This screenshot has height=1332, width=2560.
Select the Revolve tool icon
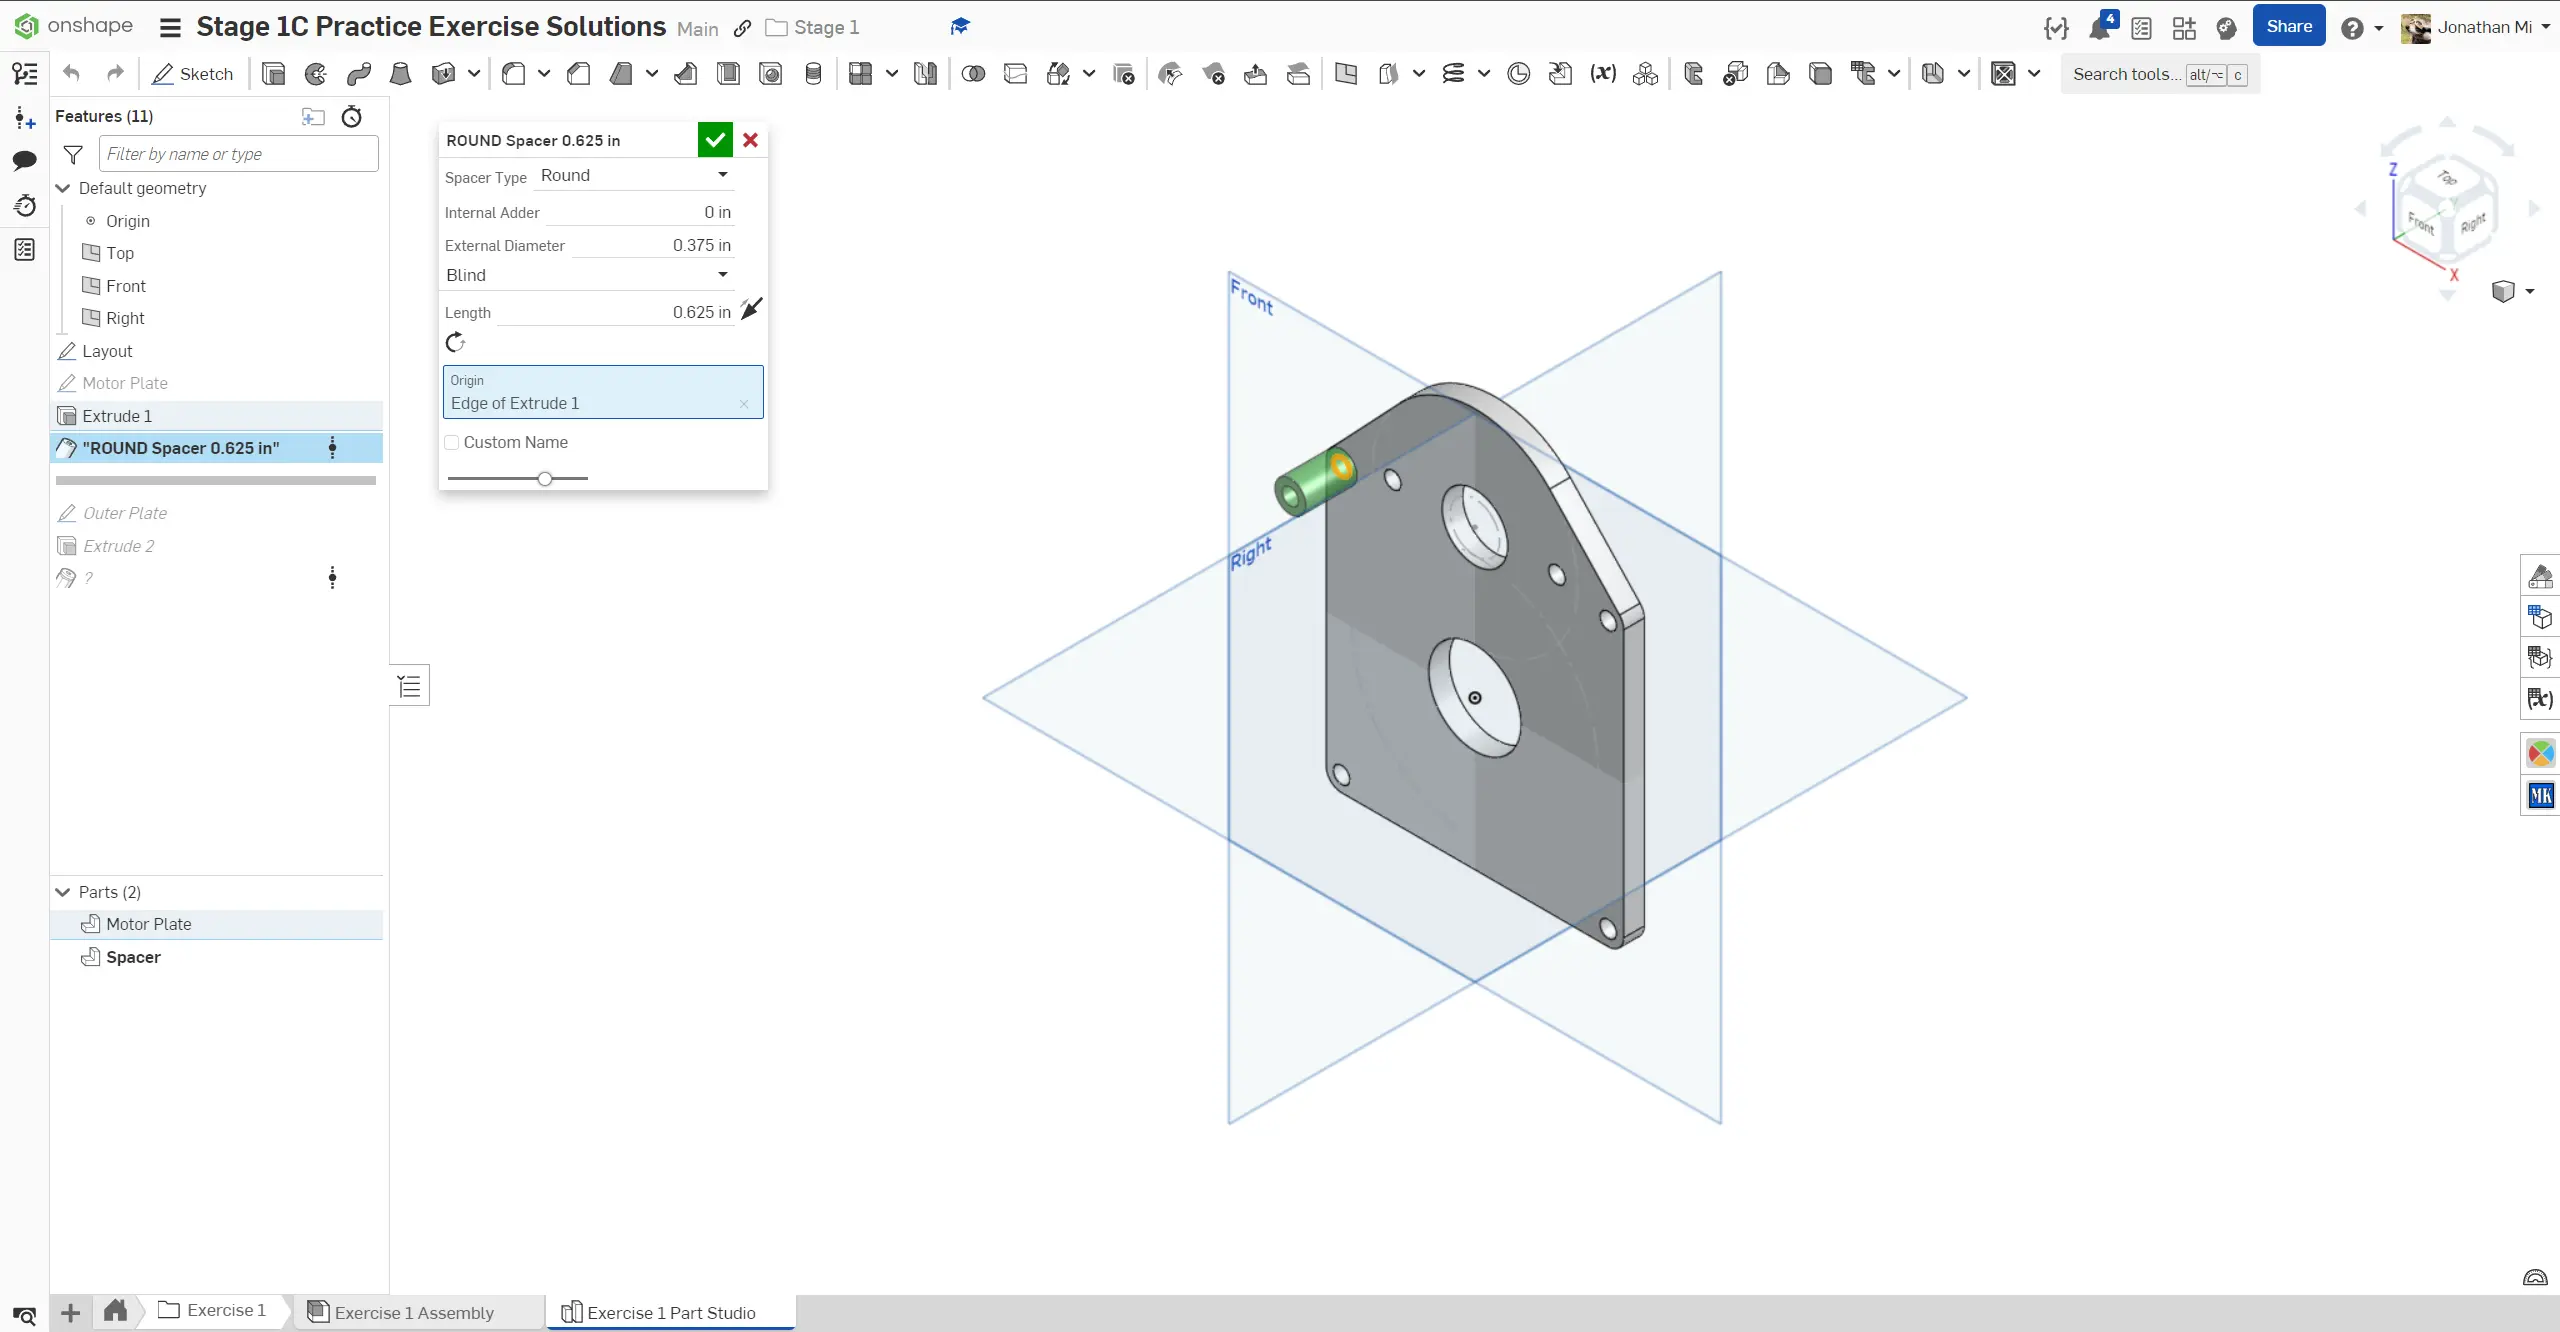click(x=316, y=74)
